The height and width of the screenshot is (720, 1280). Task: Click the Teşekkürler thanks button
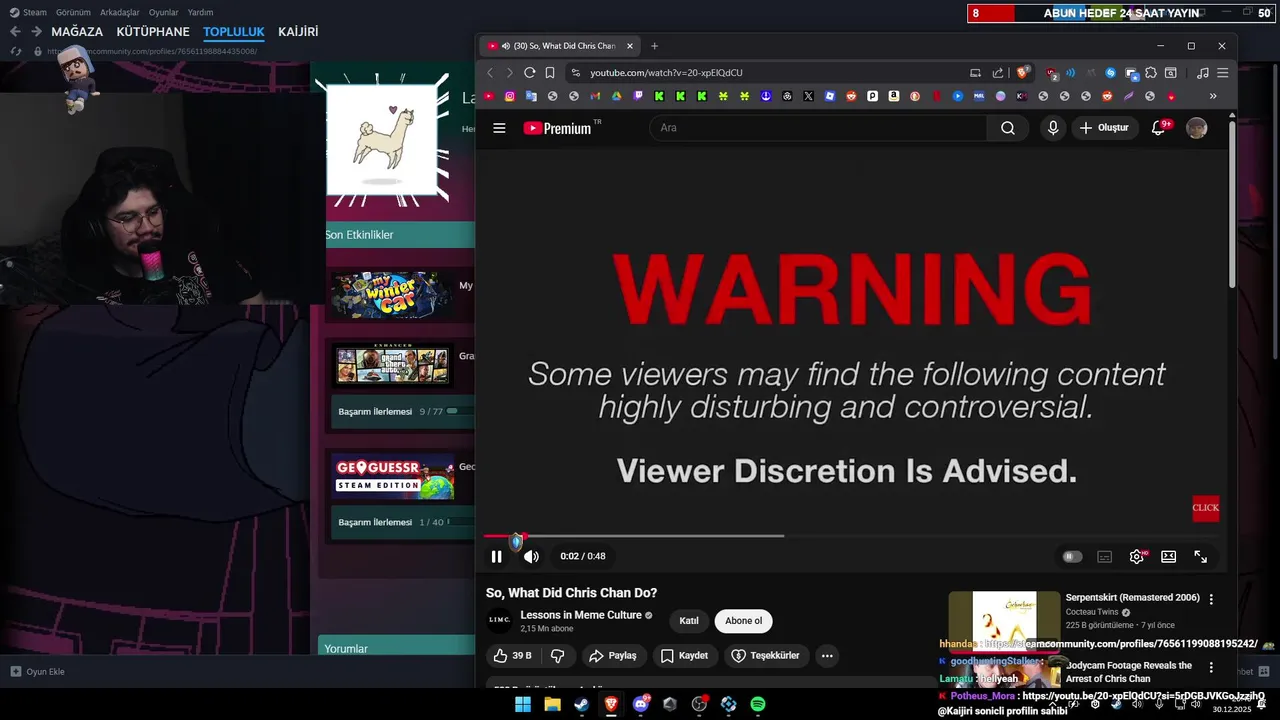[x=765, y=656]
